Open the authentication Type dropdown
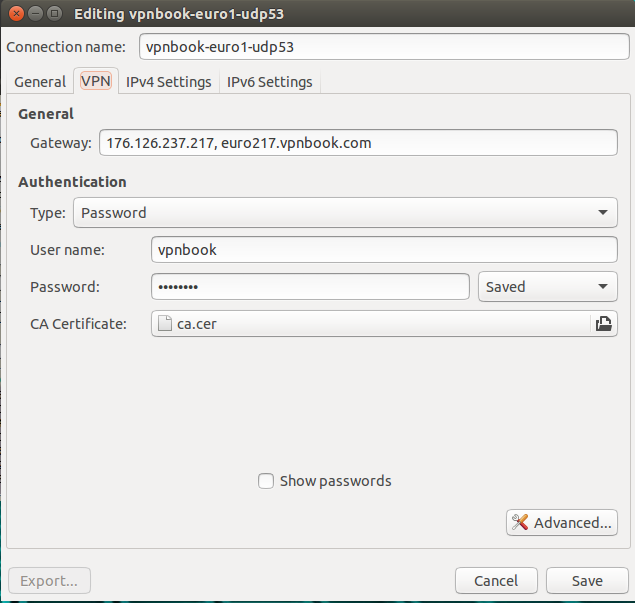 click(345, 213)
